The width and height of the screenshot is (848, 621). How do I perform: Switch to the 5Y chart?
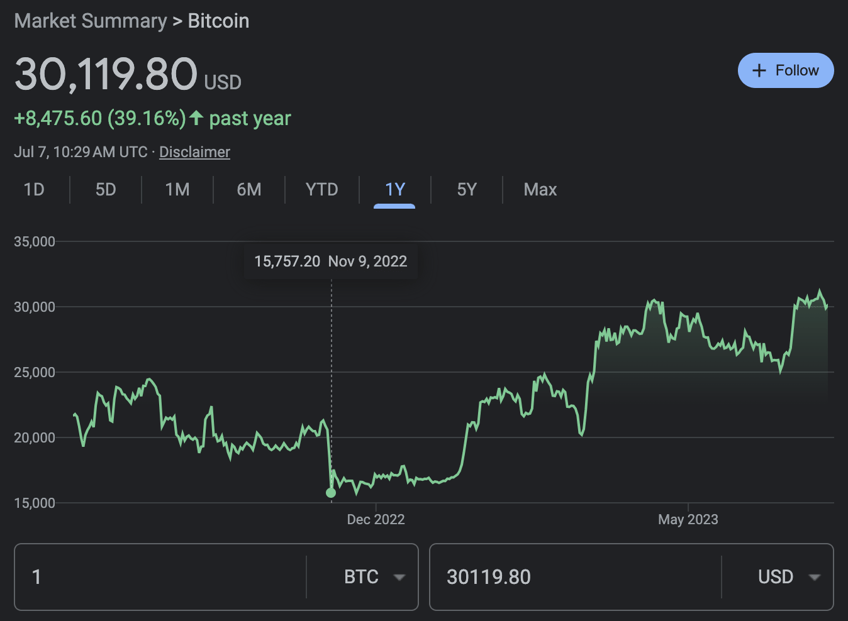(467, 189)
